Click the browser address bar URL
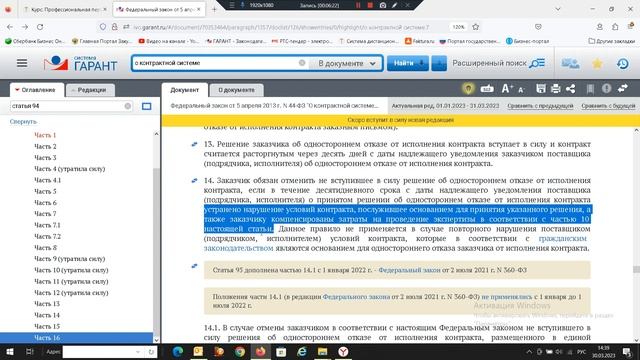 click(282, 27)
